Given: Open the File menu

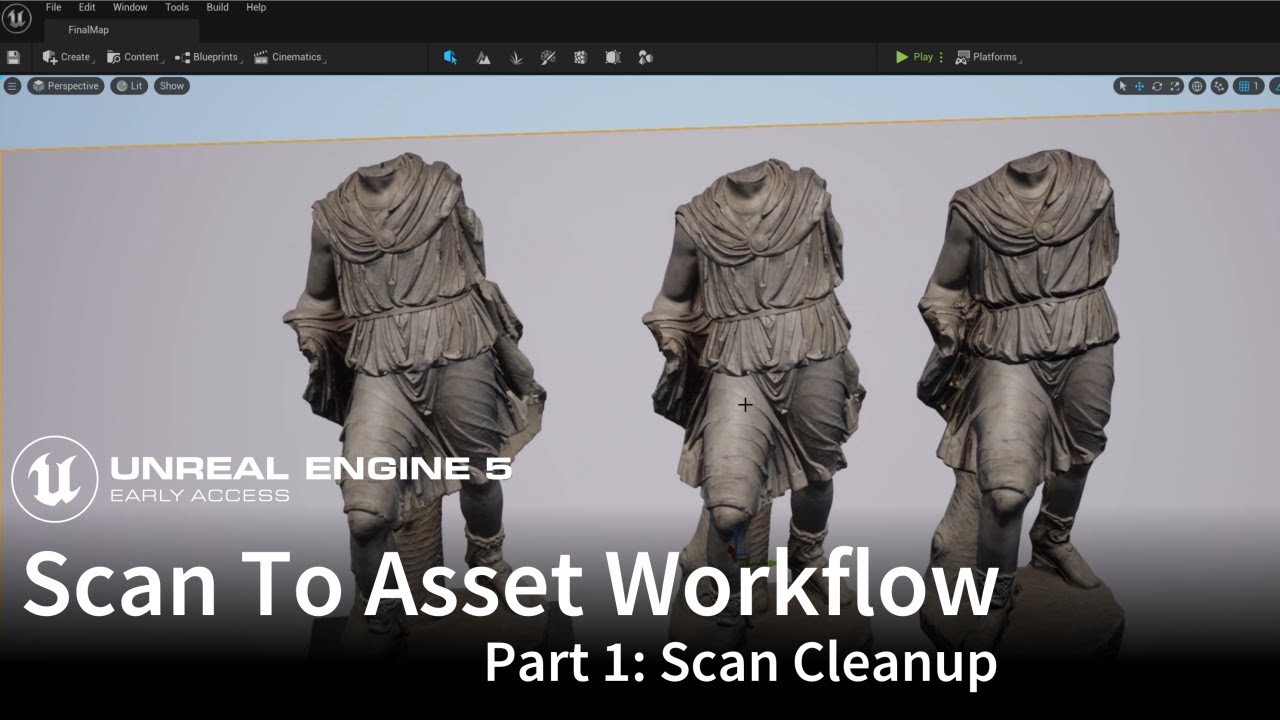Looking at the screenshot, I should (x=53, y=7).
